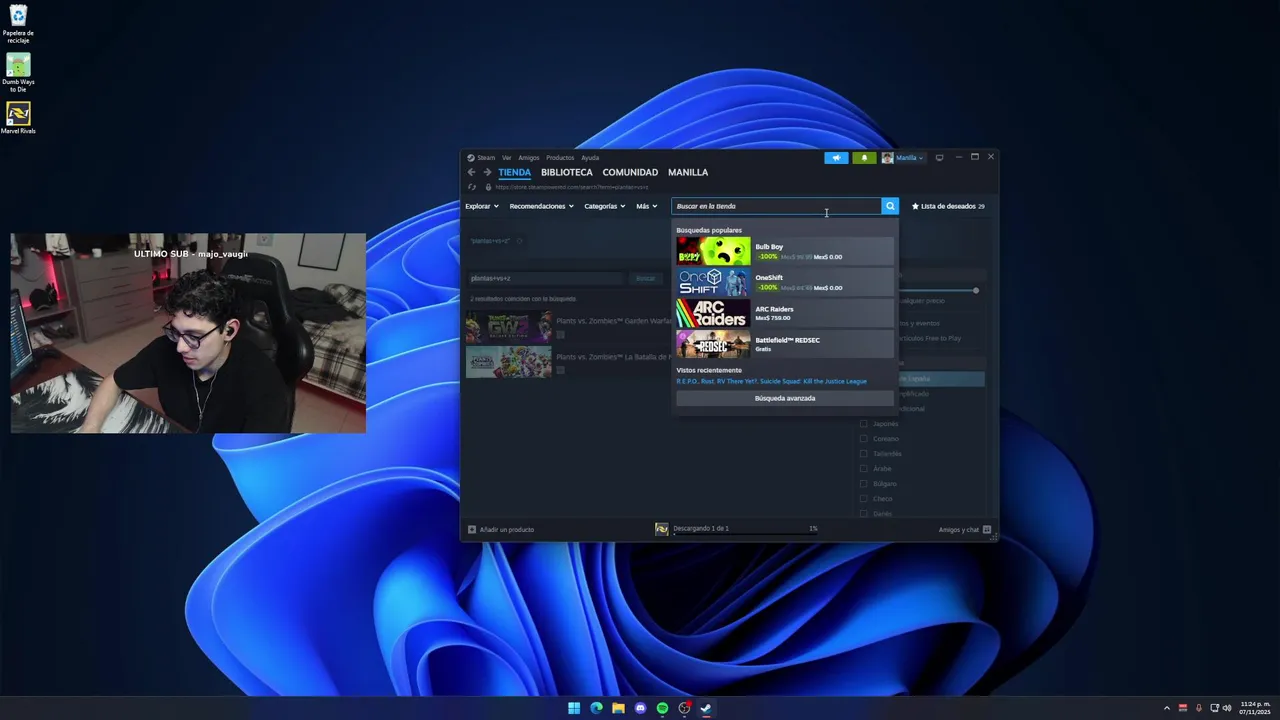1280x720 pixels.
Task: Open the MANILLA profile tab
Action: tap(688, 172)
